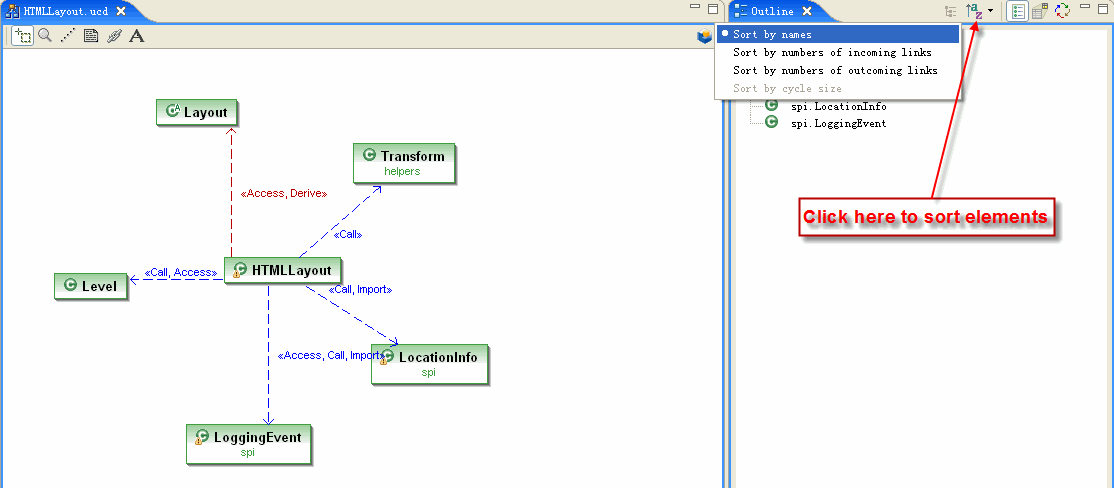Choose Sort by numbers of incoming links
Viewport: 1114px width, 488px height.
(x=838, y=53)
